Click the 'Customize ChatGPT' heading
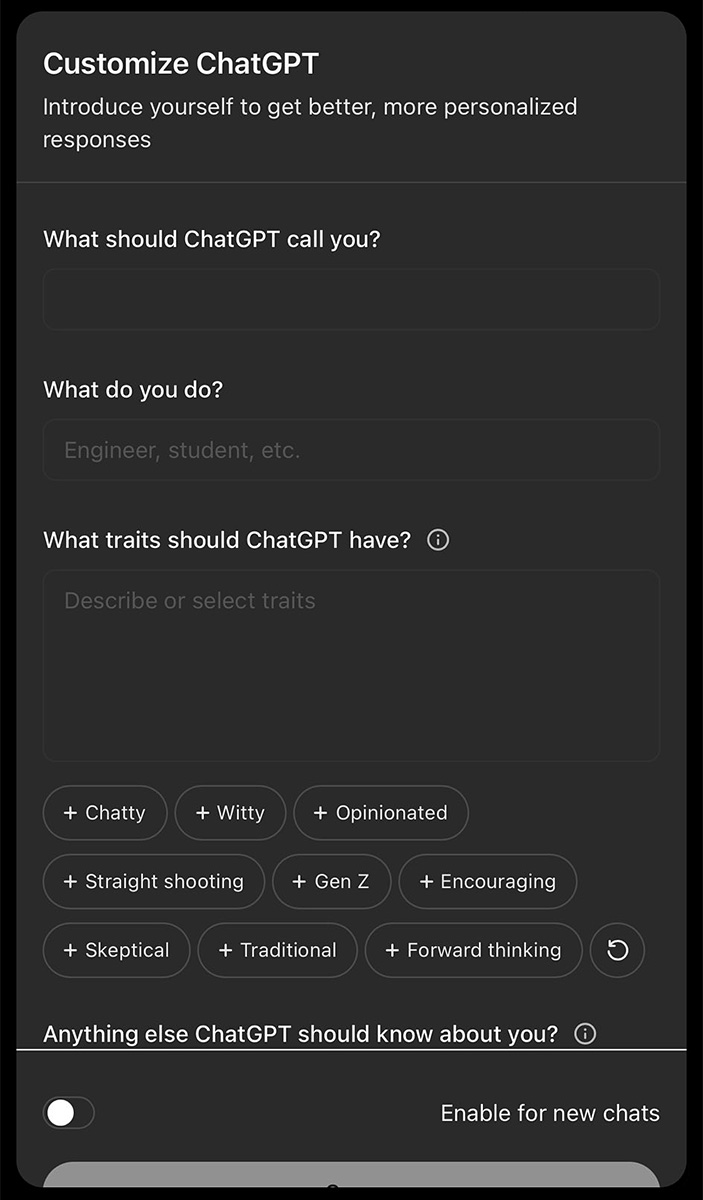 (181, 64)
